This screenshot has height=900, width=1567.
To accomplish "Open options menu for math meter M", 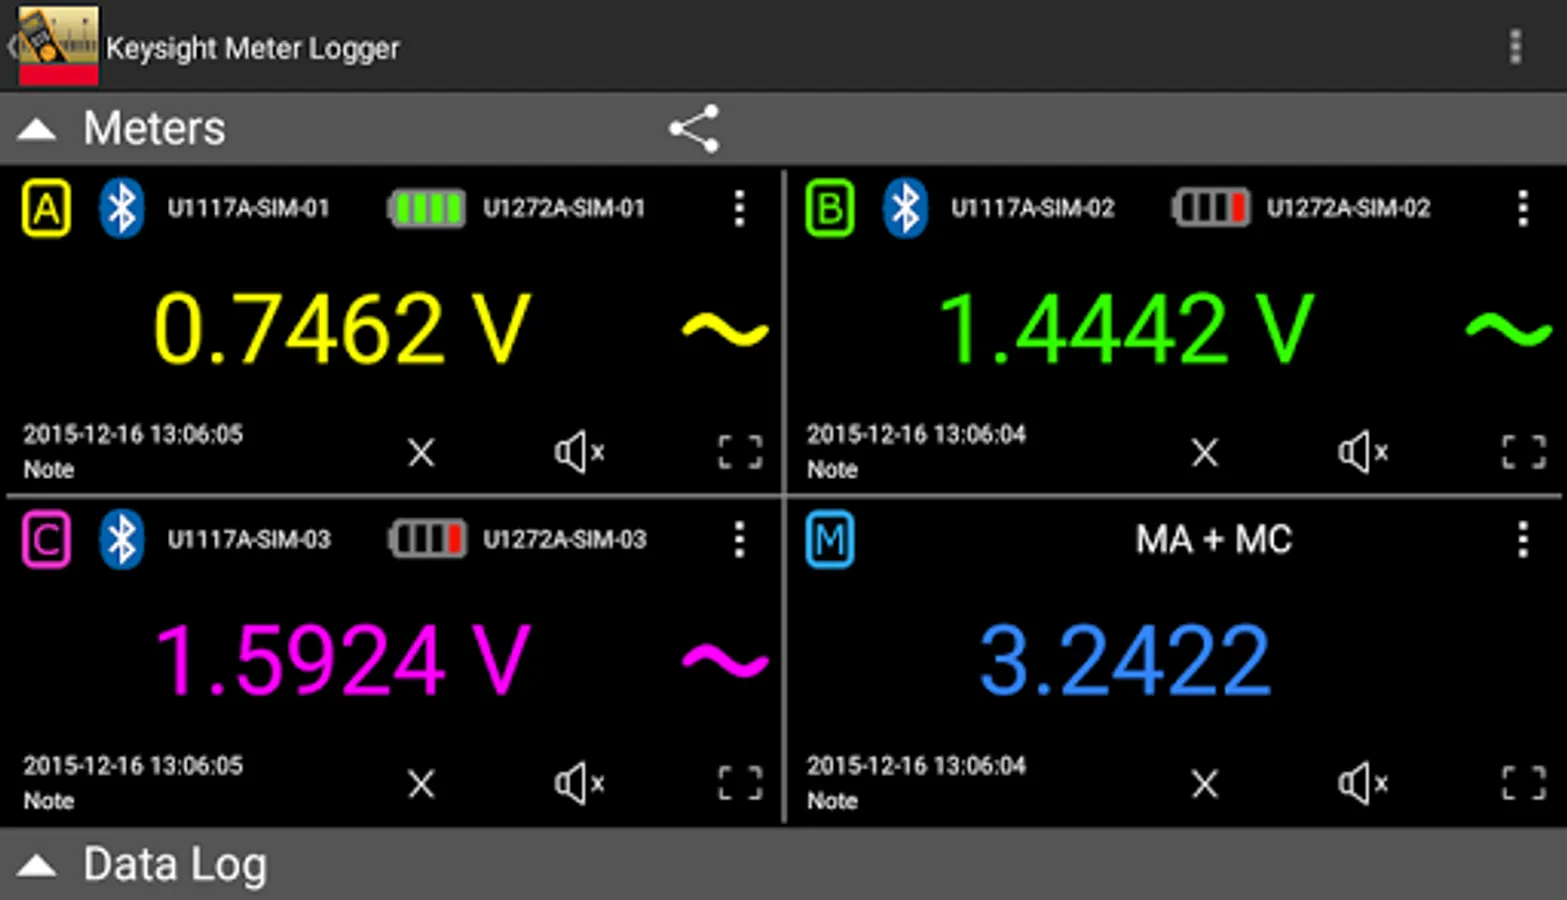I will click(1523, 539).
